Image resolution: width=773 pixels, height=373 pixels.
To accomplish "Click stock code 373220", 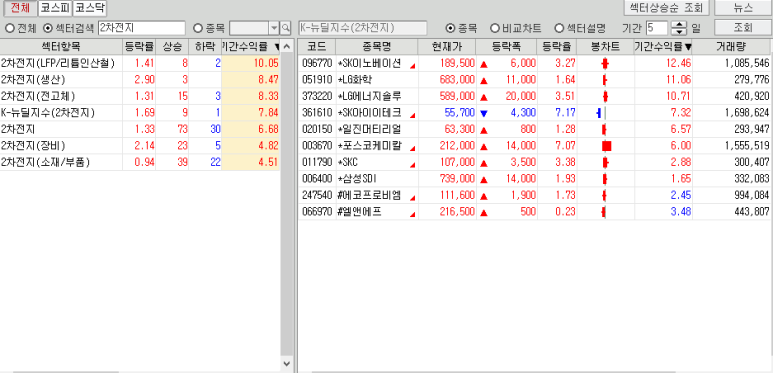I will [x=317, y=96].
